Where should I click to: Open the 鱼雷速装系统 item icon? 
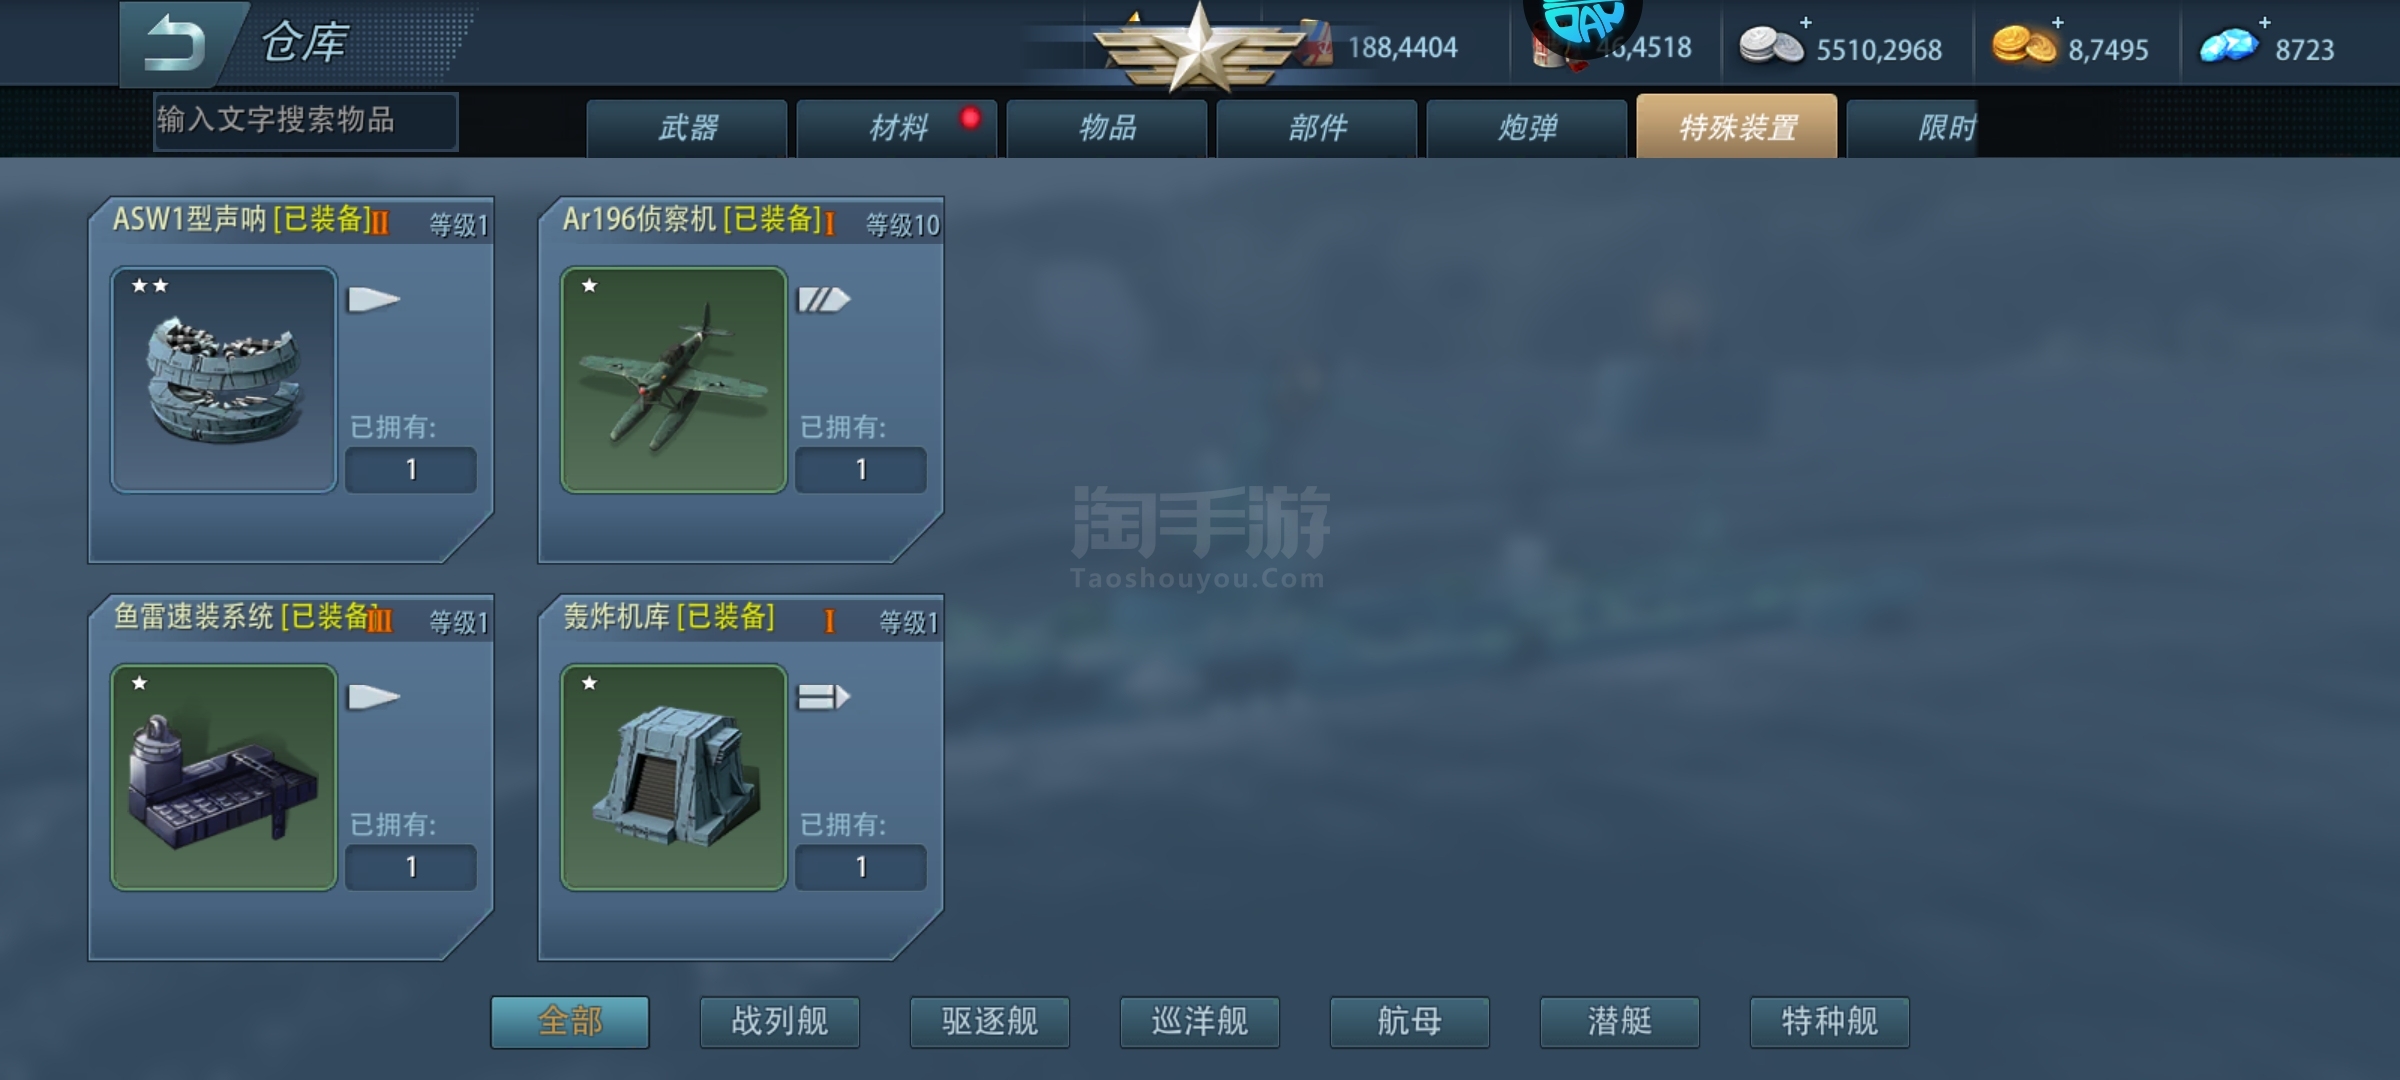223,777
